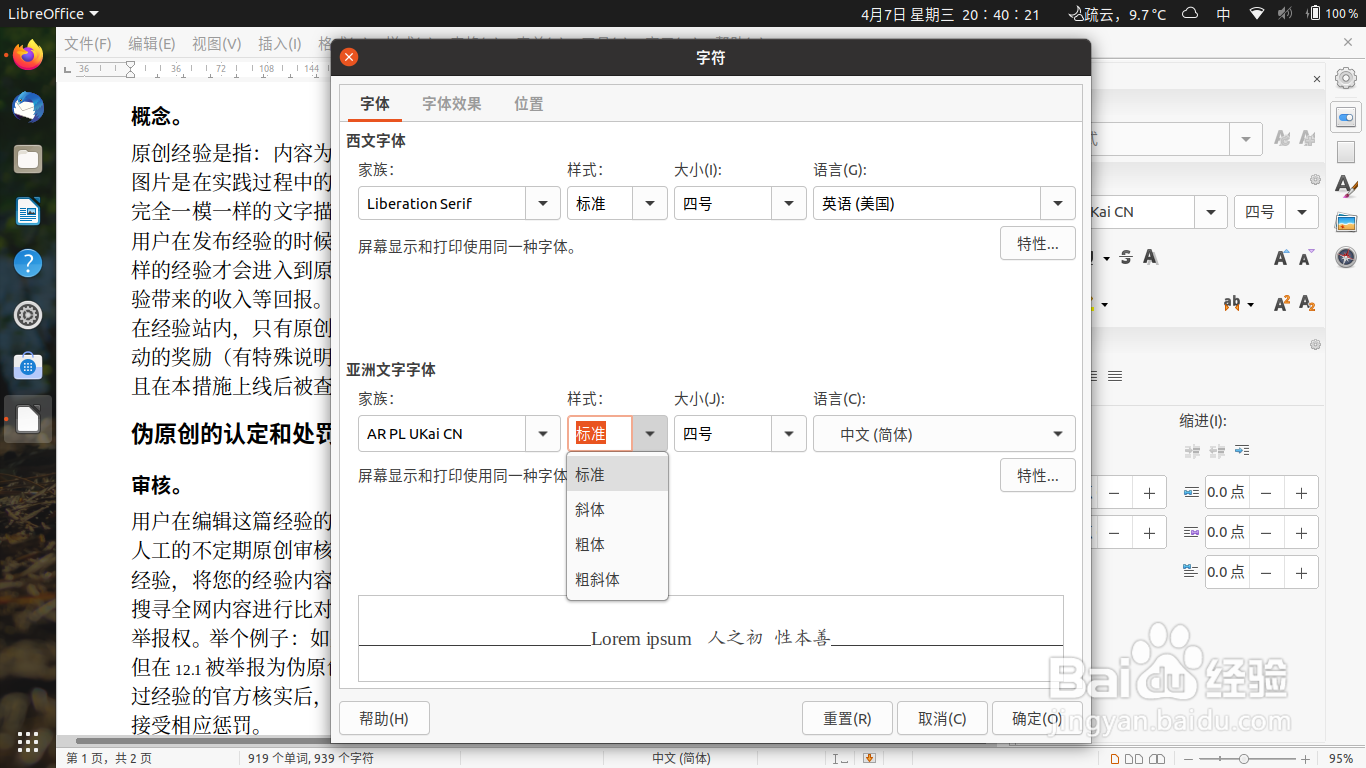Screen dimensions: 1366x768
Task: Apply subscript using the A₂ icon
Action: [x=1307, y=303]
